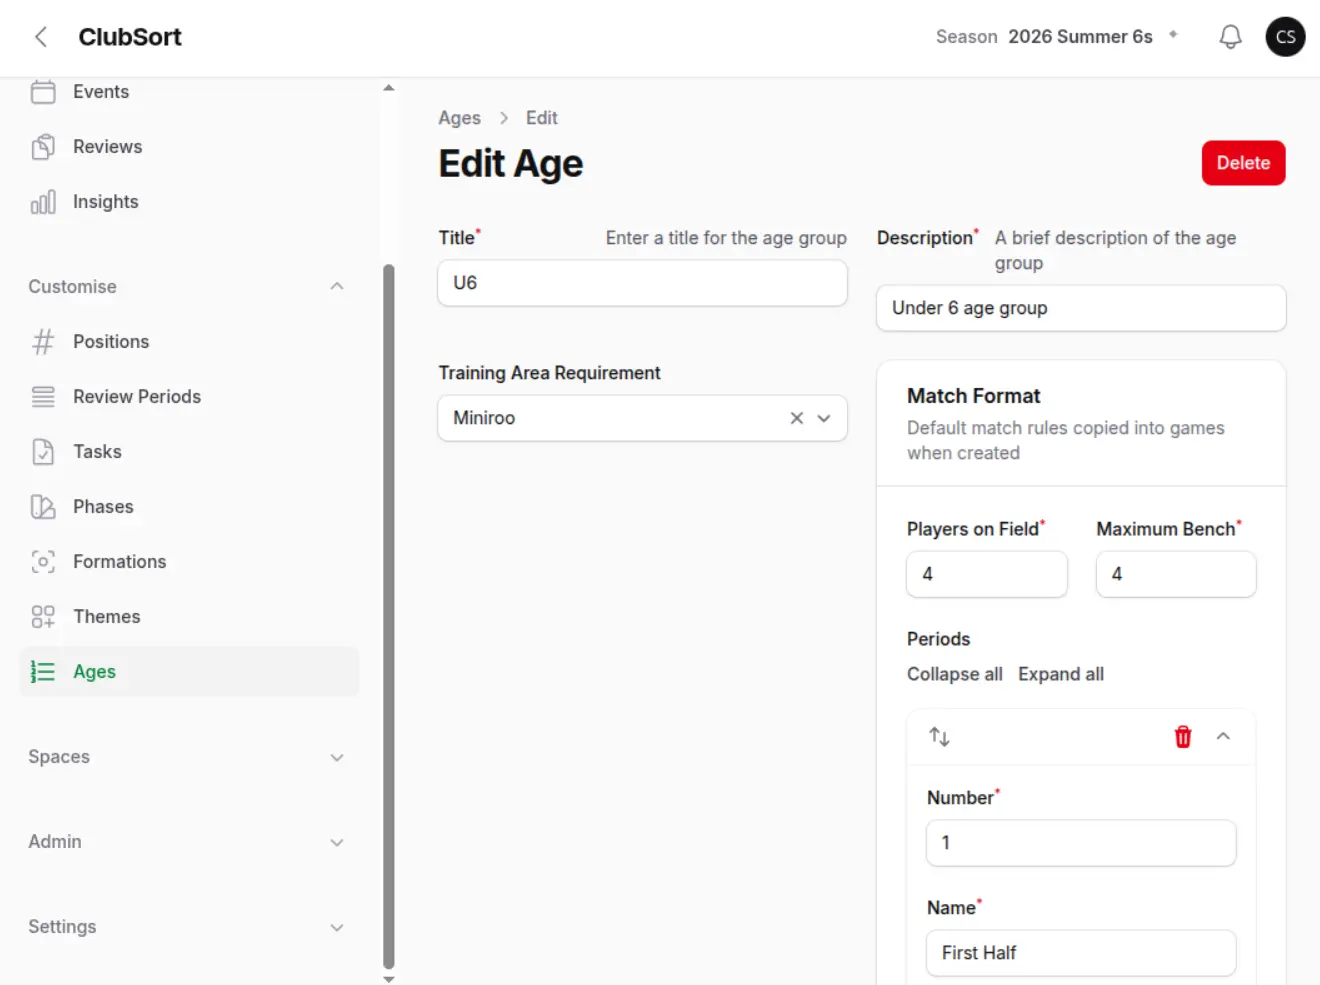Click the Events calendar icon
The height and width of the screenshot is (985, 1320).
click(x=43, y=92)
